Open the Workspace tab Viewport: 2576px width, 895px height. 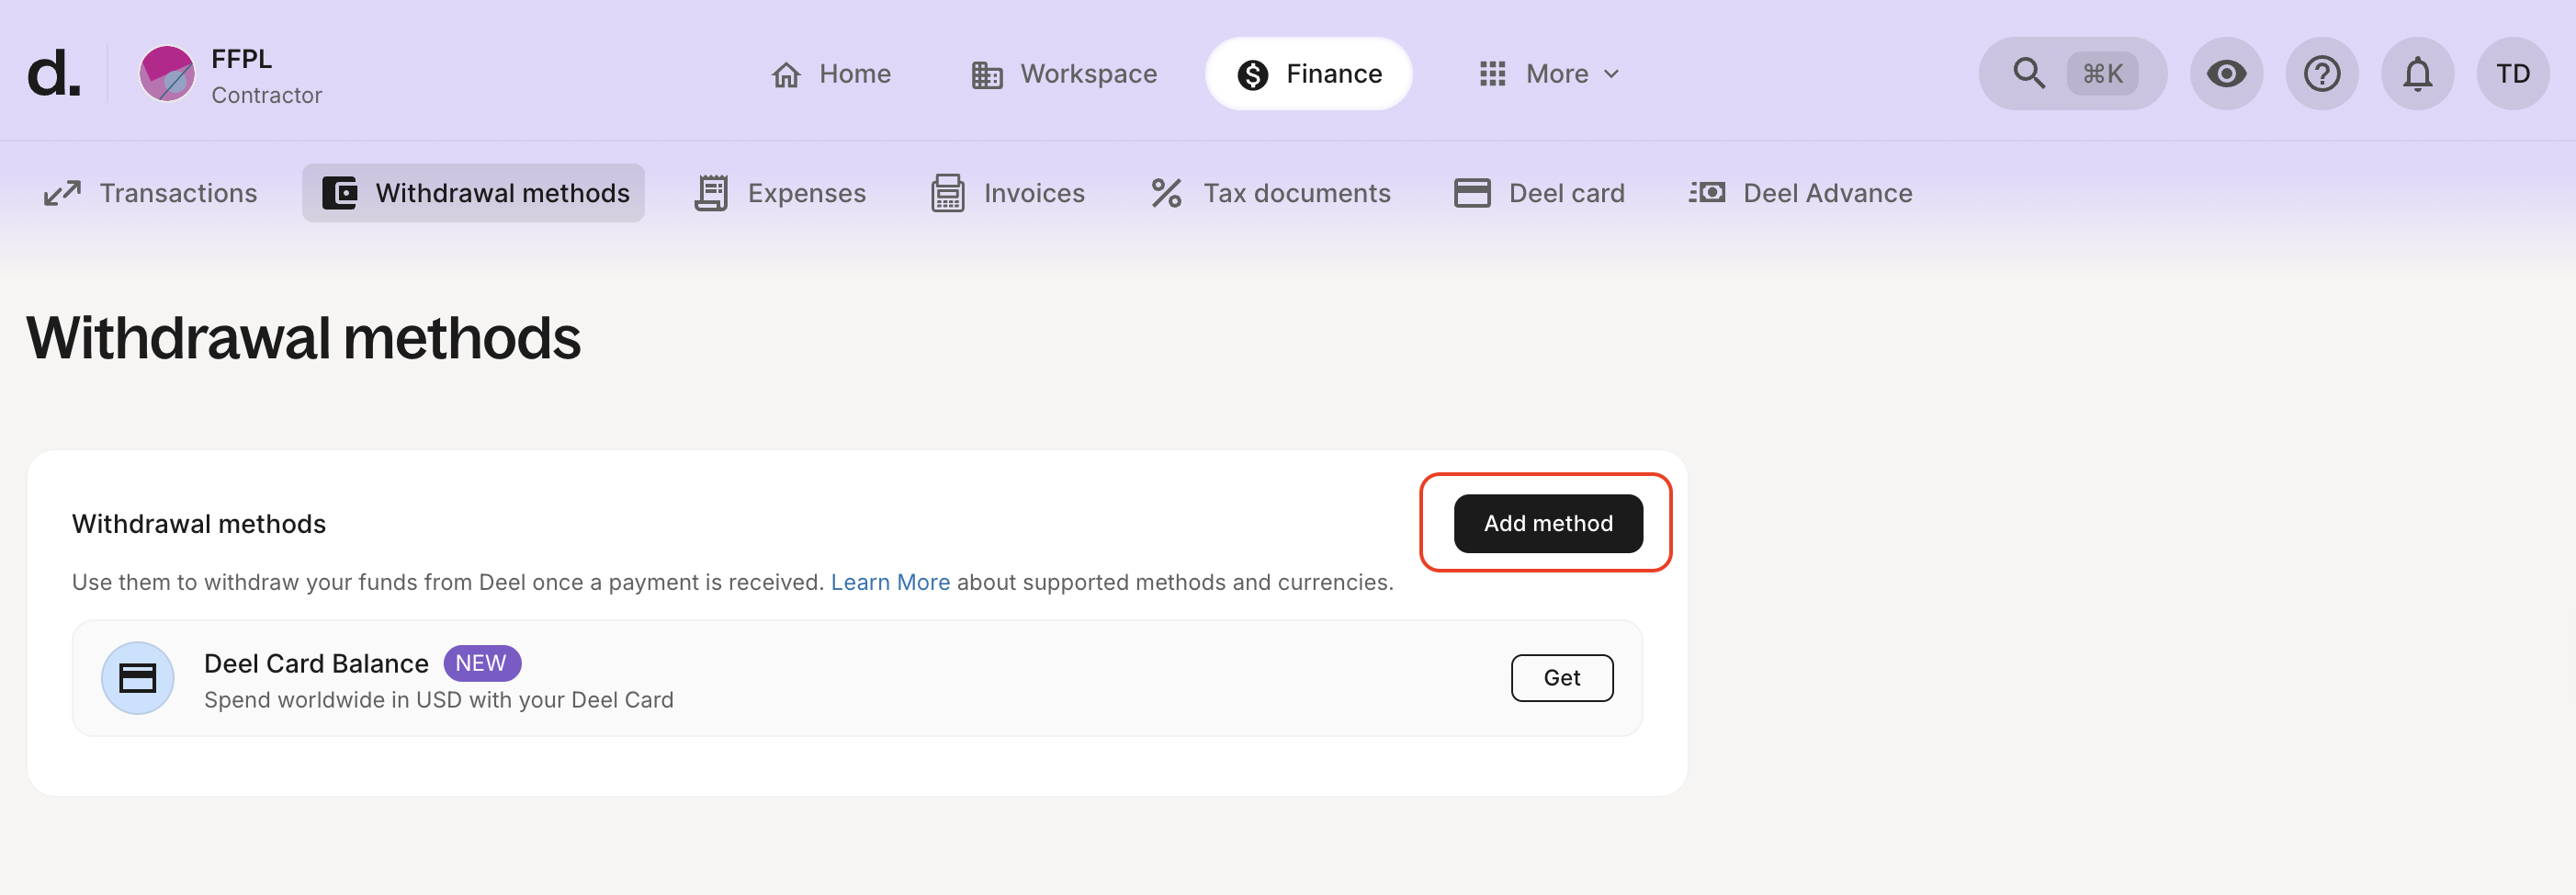(x=1064, y=74)
